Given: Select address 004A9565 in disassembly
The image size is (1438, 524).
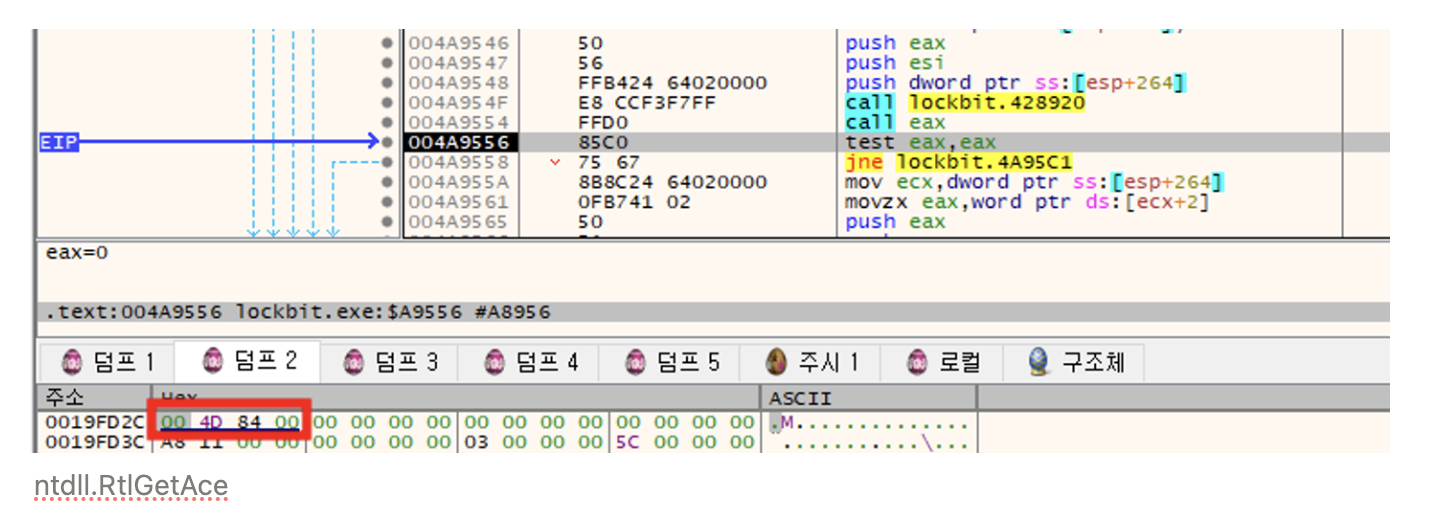Looking at the screenshot, I should coord(459,222).
